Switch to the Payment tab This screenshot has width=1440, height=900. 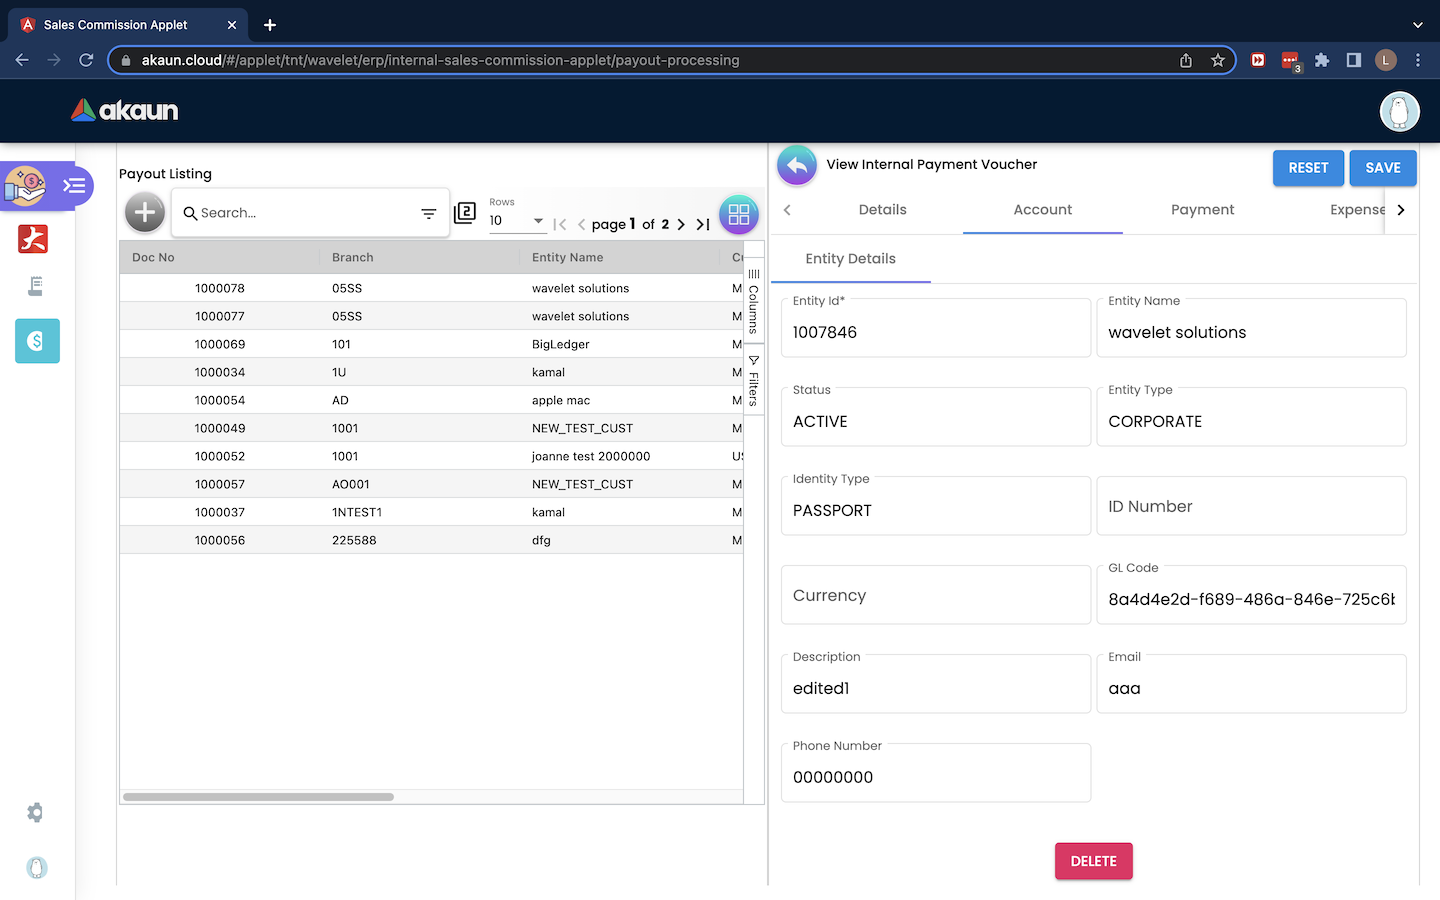click(x=1202, y=210)
